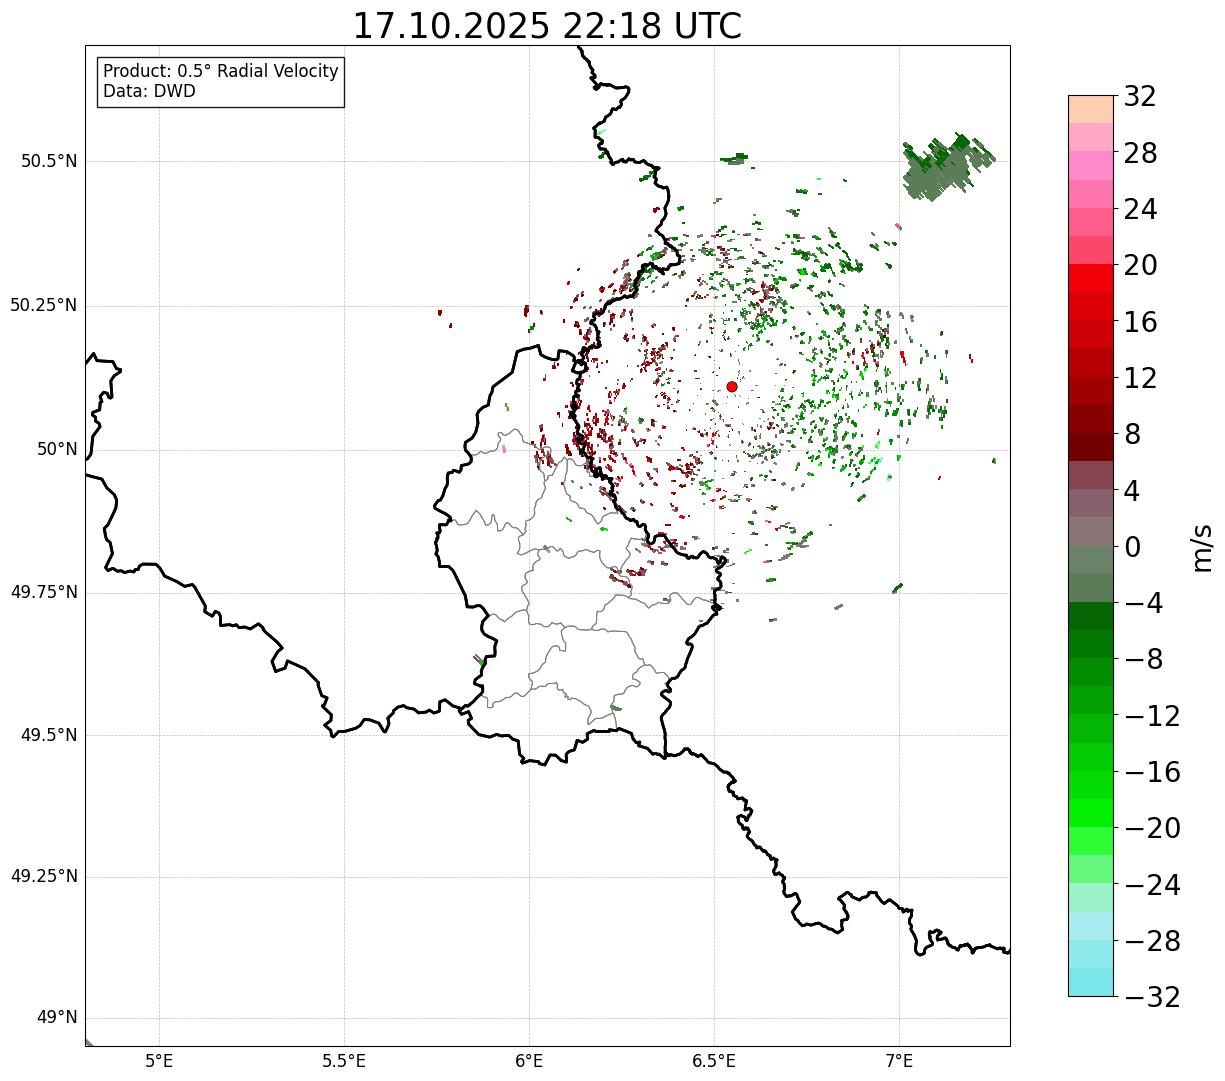Click the colorbar value −4
Viewport: 1225px width, 1081px height.
1143,603
